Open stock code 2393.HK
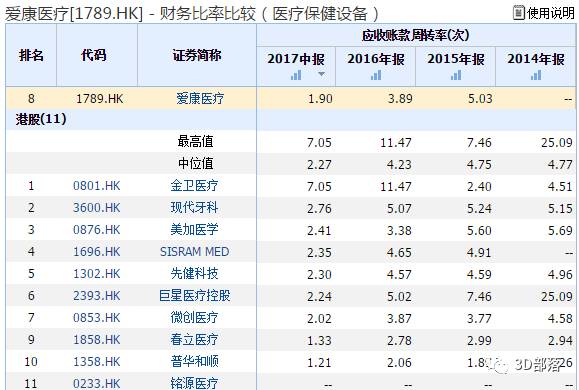Viewport: 579px width, 390px height. [97, 295]
